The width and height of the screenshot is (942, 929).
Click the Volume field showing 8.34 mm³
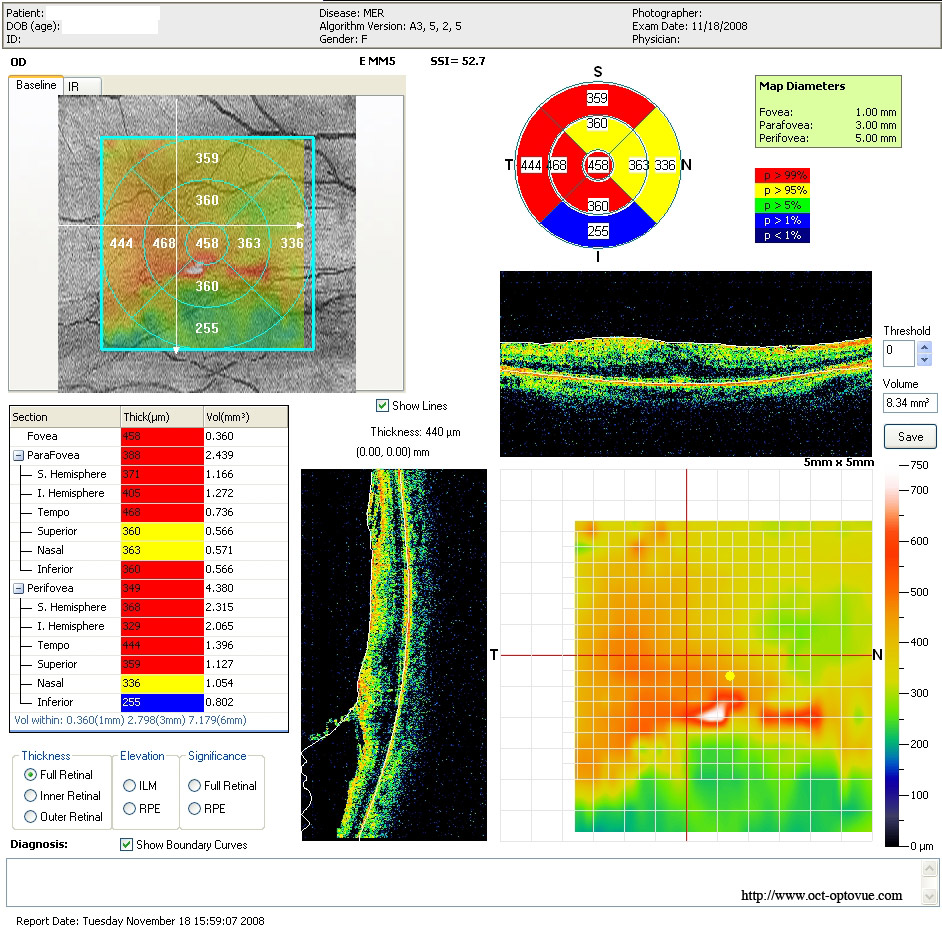tap(910, 403)
